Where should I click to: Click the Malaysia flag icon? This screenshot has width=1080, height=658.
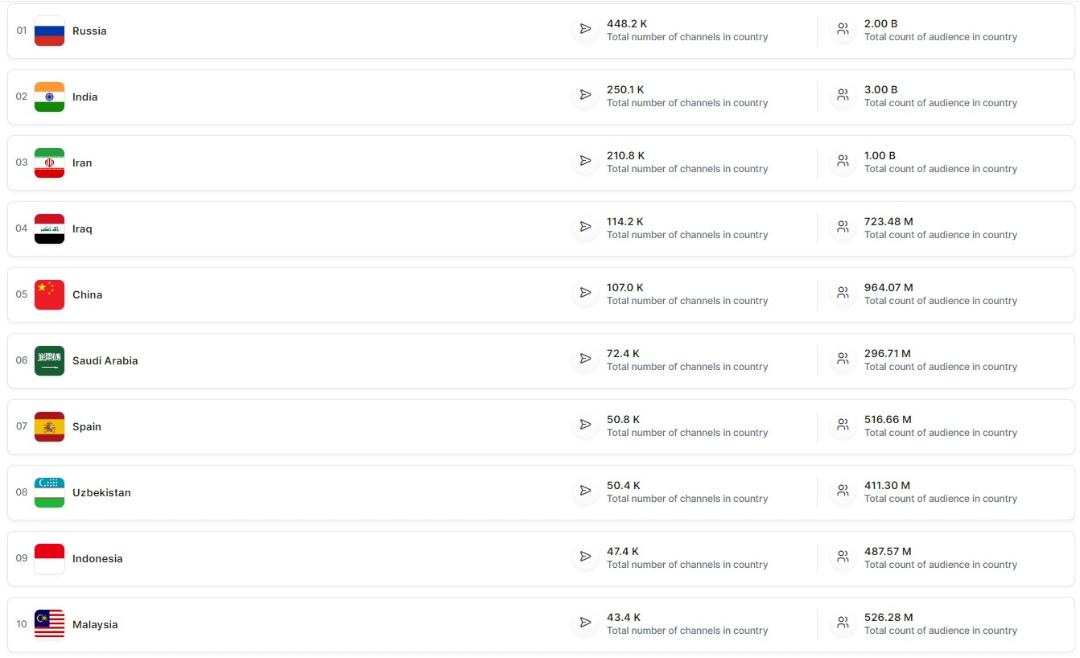click(49, 624)
